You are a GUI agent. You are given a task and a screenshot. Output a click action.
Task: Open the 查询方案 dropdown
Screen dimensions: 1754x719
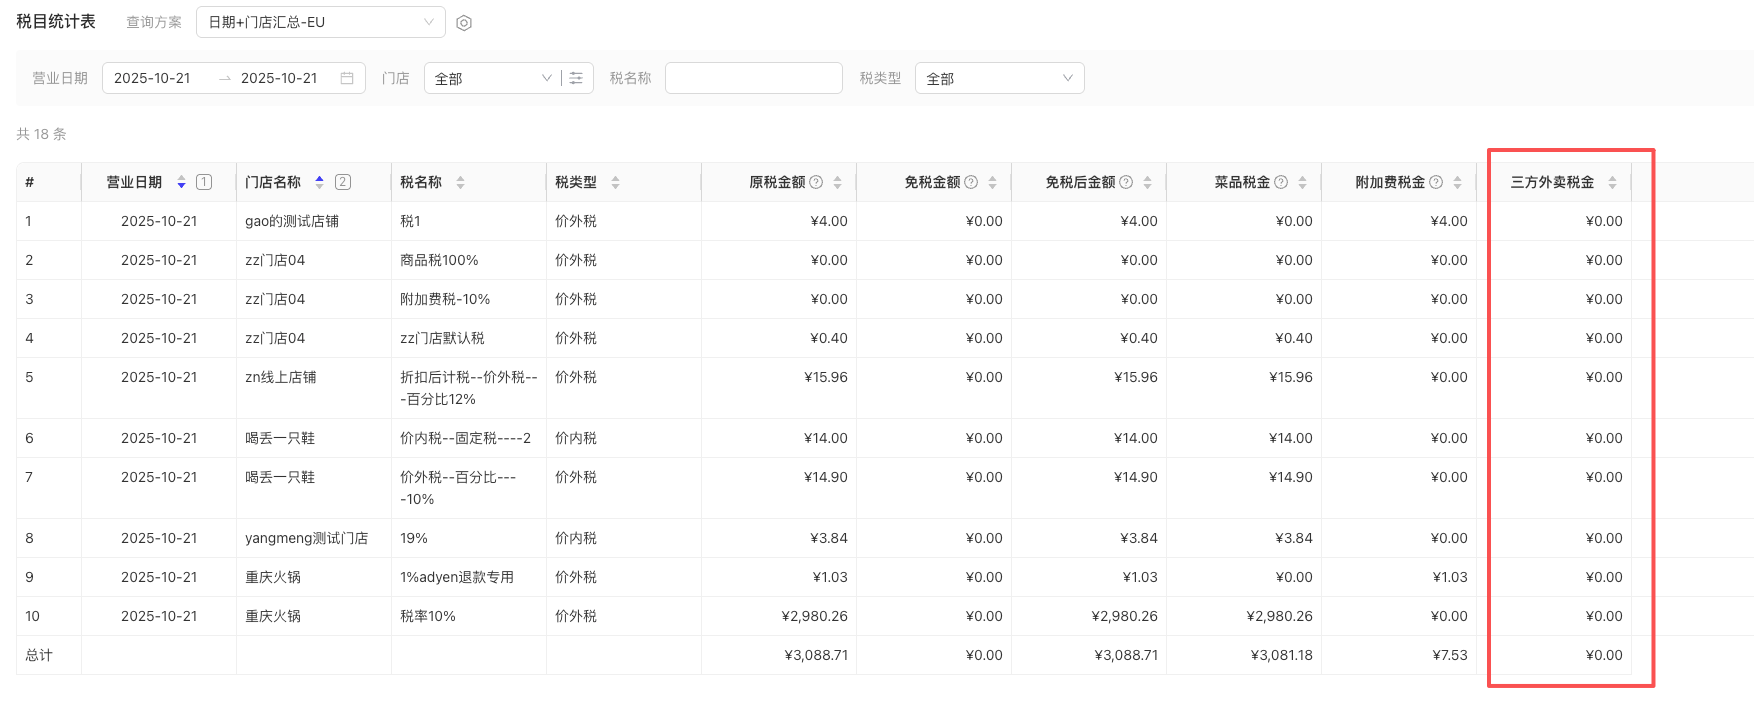pos(320,22)
